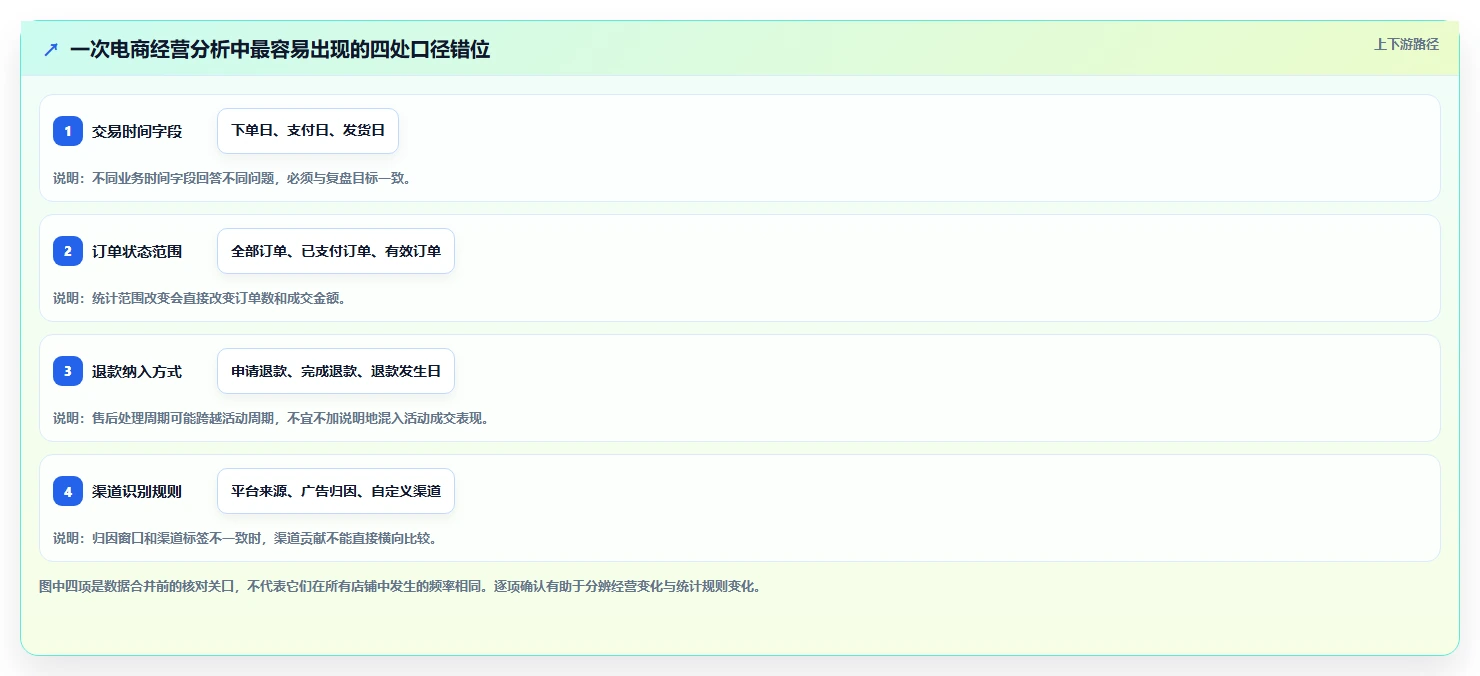The width and height of the screenshot is (1480, 676).
Task: Select the 下单日、支付日、发货日 chip
Action: (x=308, y=131)
